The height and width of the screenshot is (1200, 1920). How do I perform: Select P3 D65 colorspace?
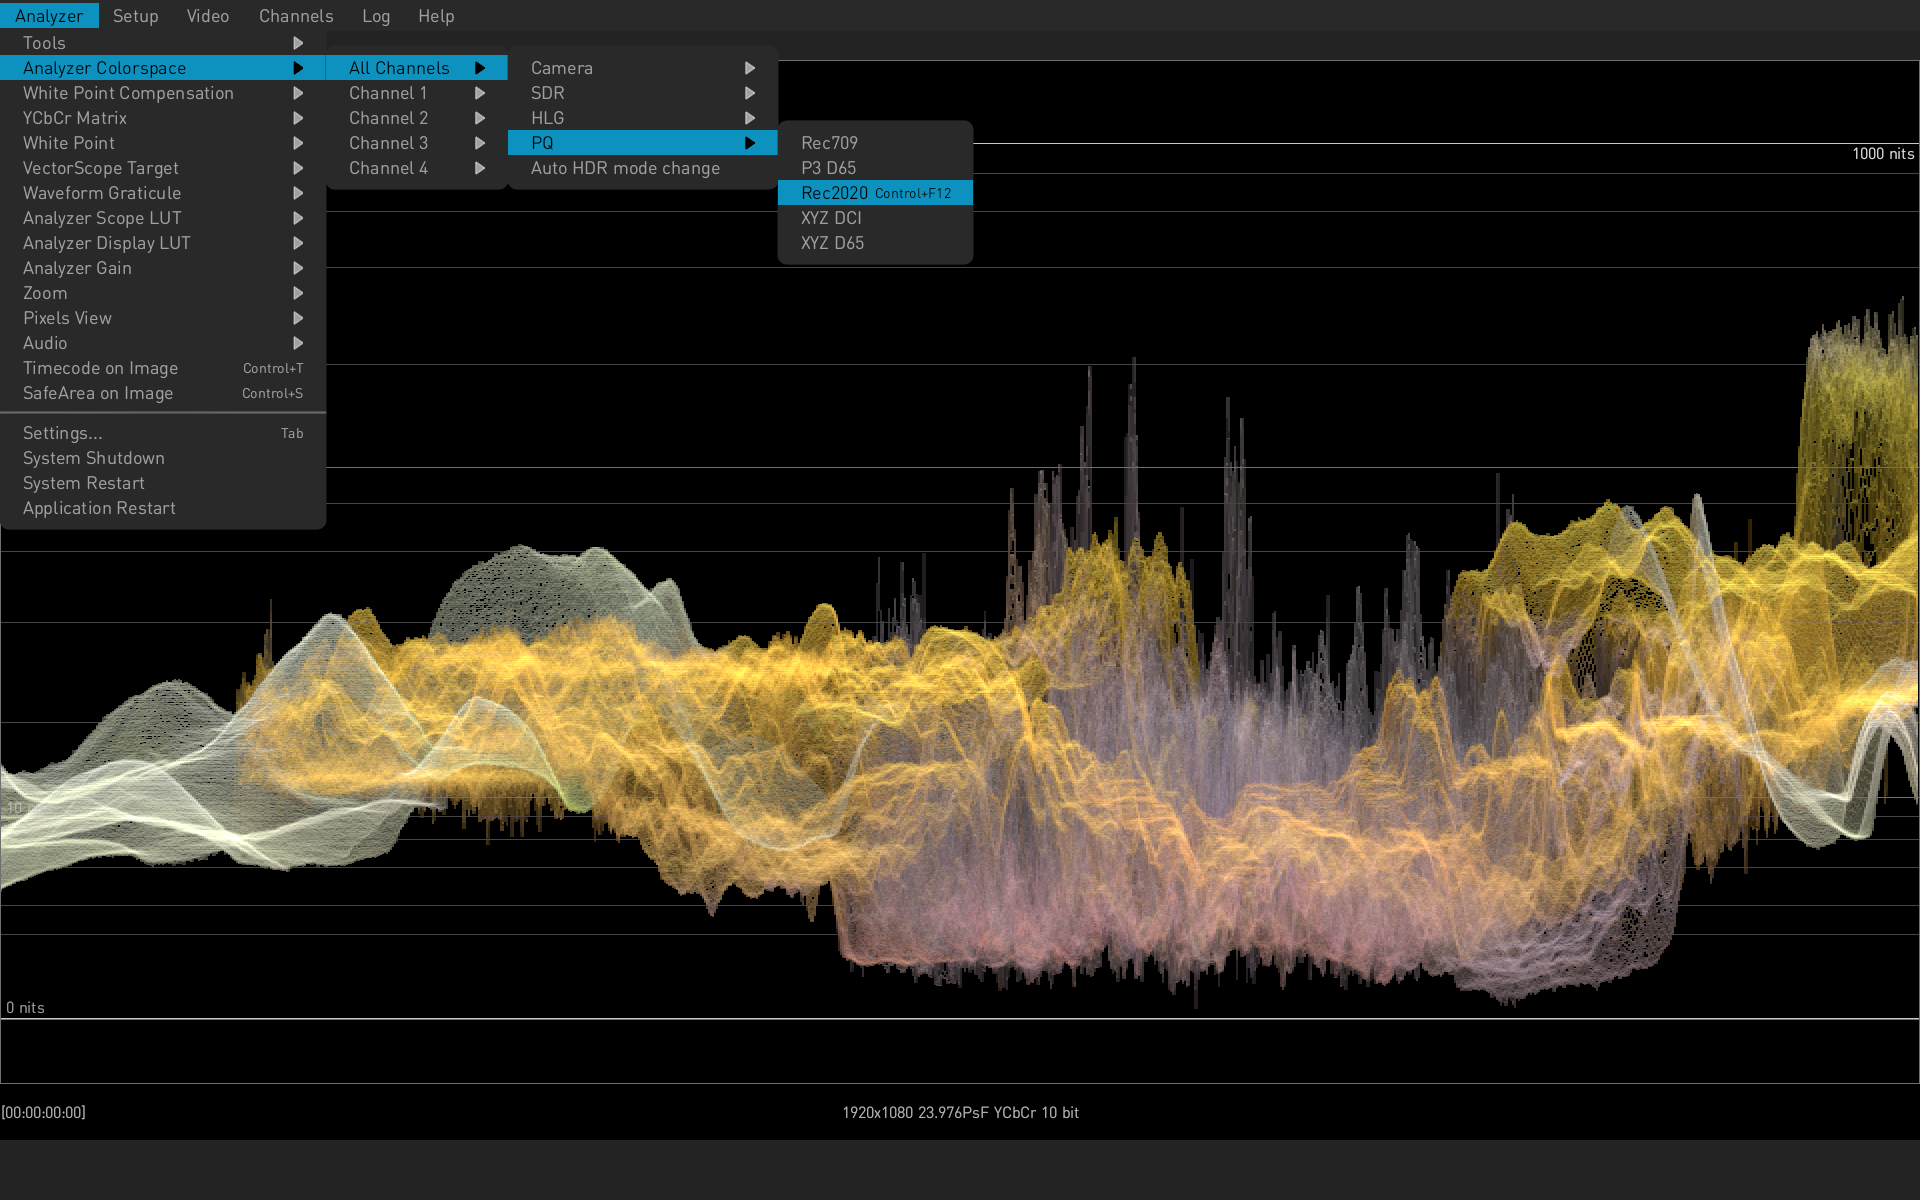828,168
